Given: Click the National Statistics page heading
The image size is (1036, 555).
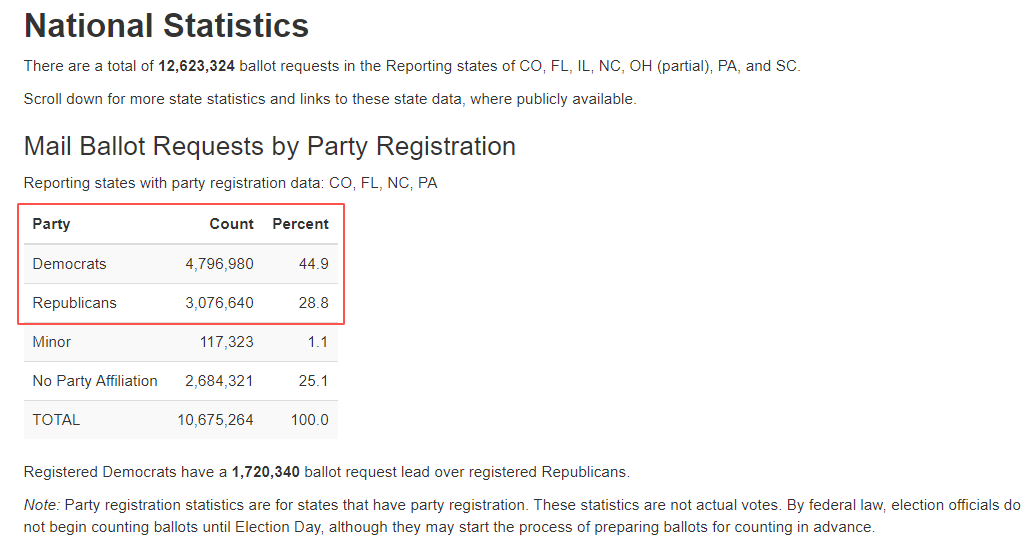Looking at the screenshot, I should (166, 25).
